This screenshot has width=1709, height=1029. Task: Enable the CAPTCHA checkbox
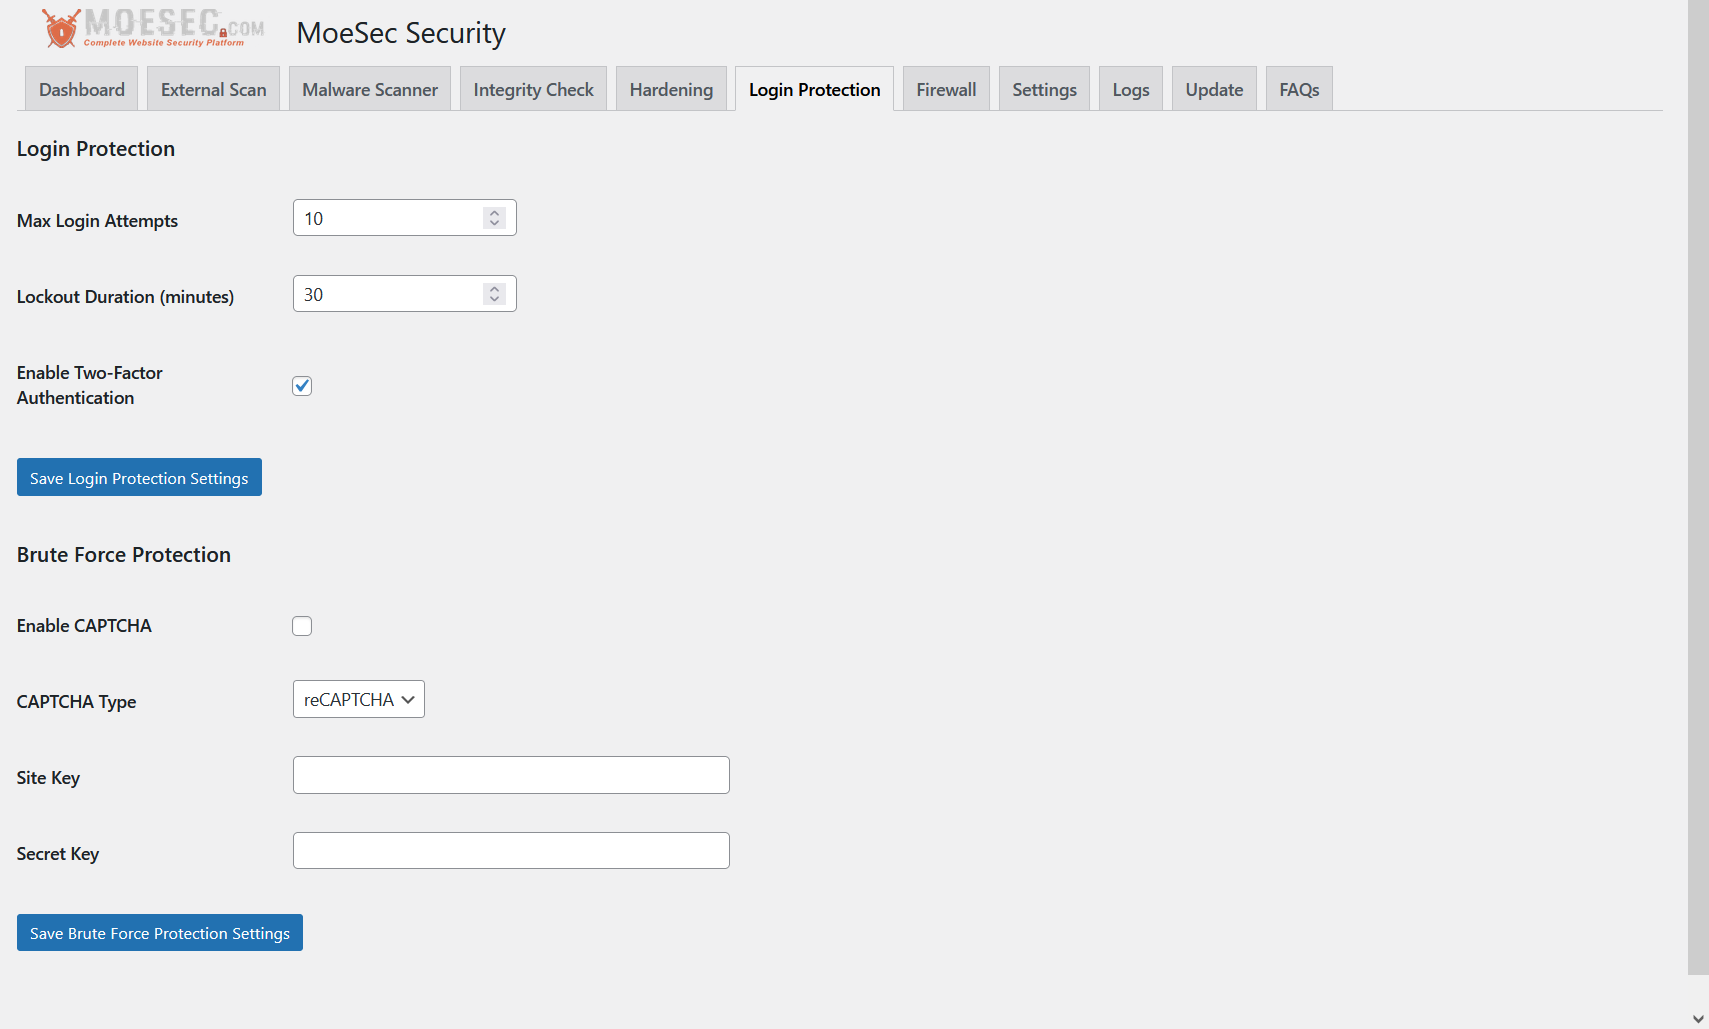tap(302, 626)
